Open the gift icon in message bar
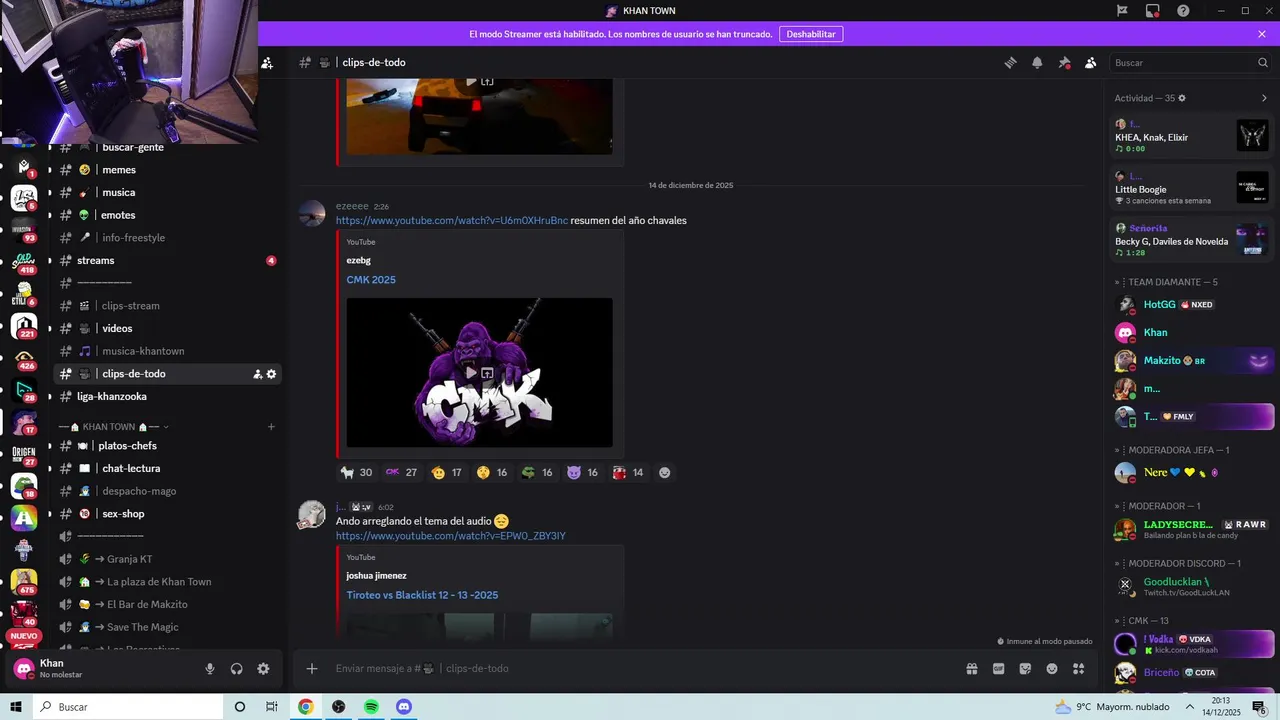 click(x=971, y=669)
